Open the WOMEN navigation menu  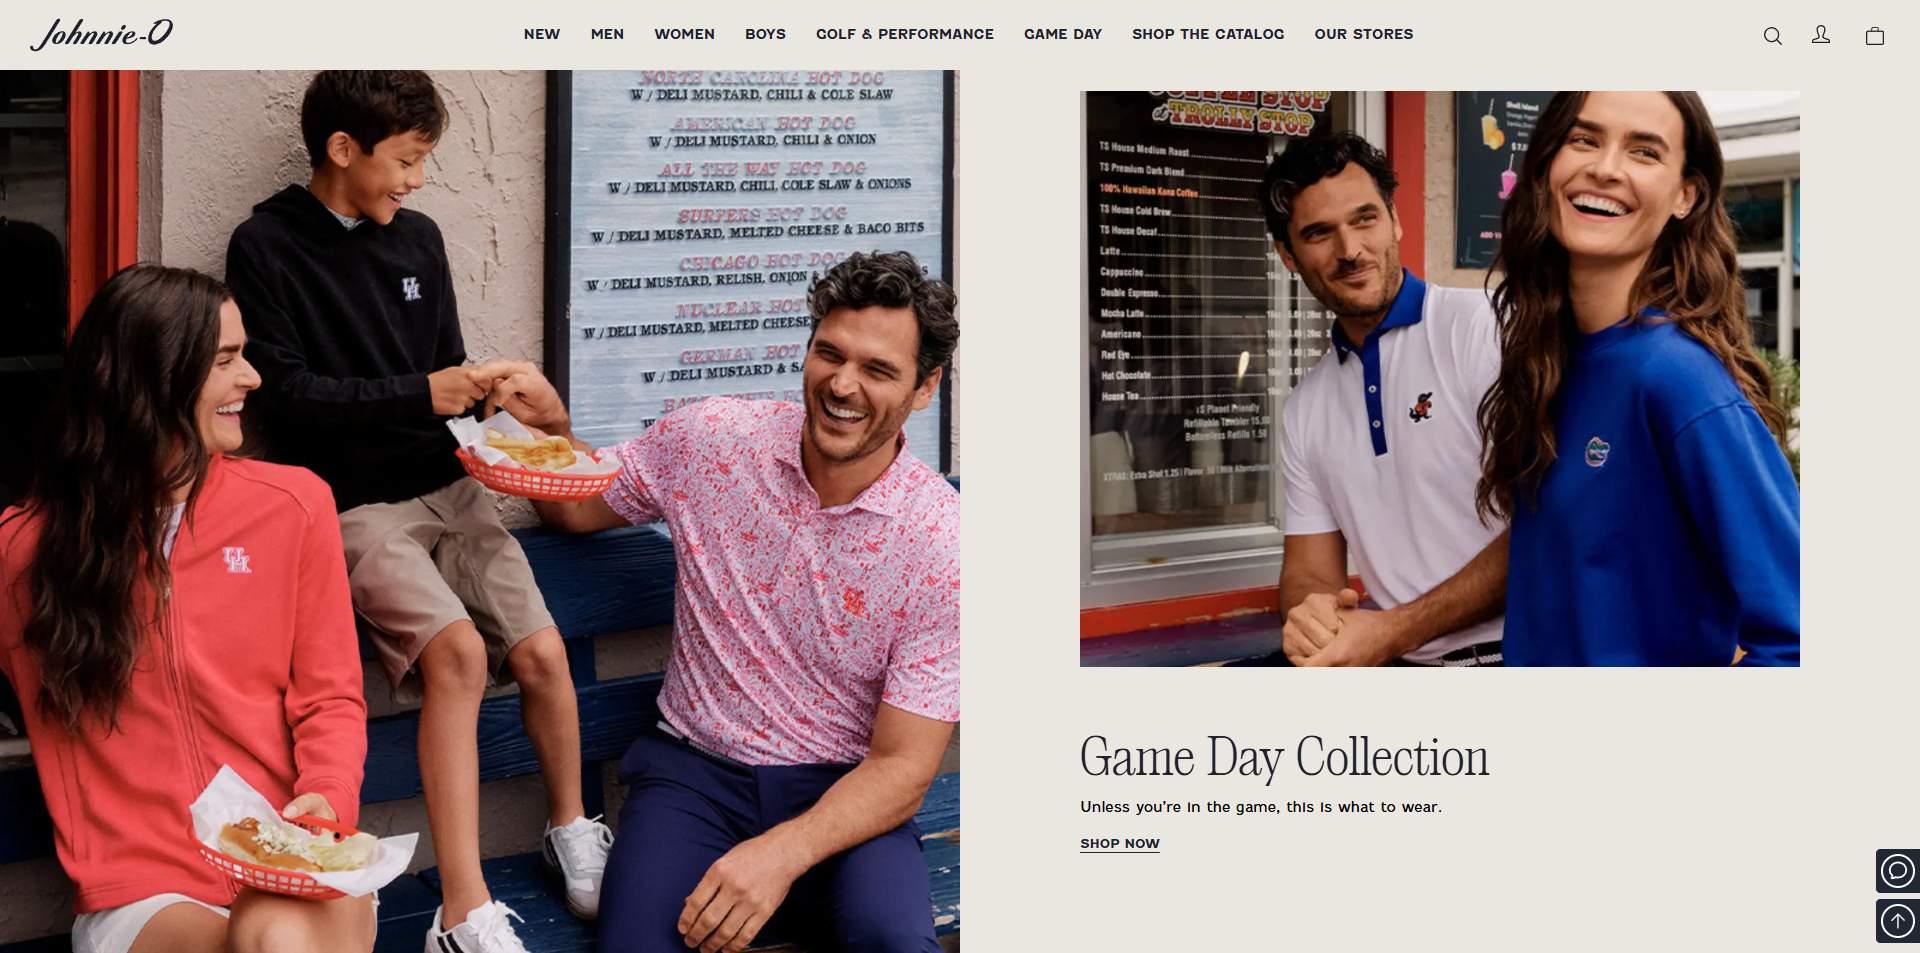coord(684,34)
